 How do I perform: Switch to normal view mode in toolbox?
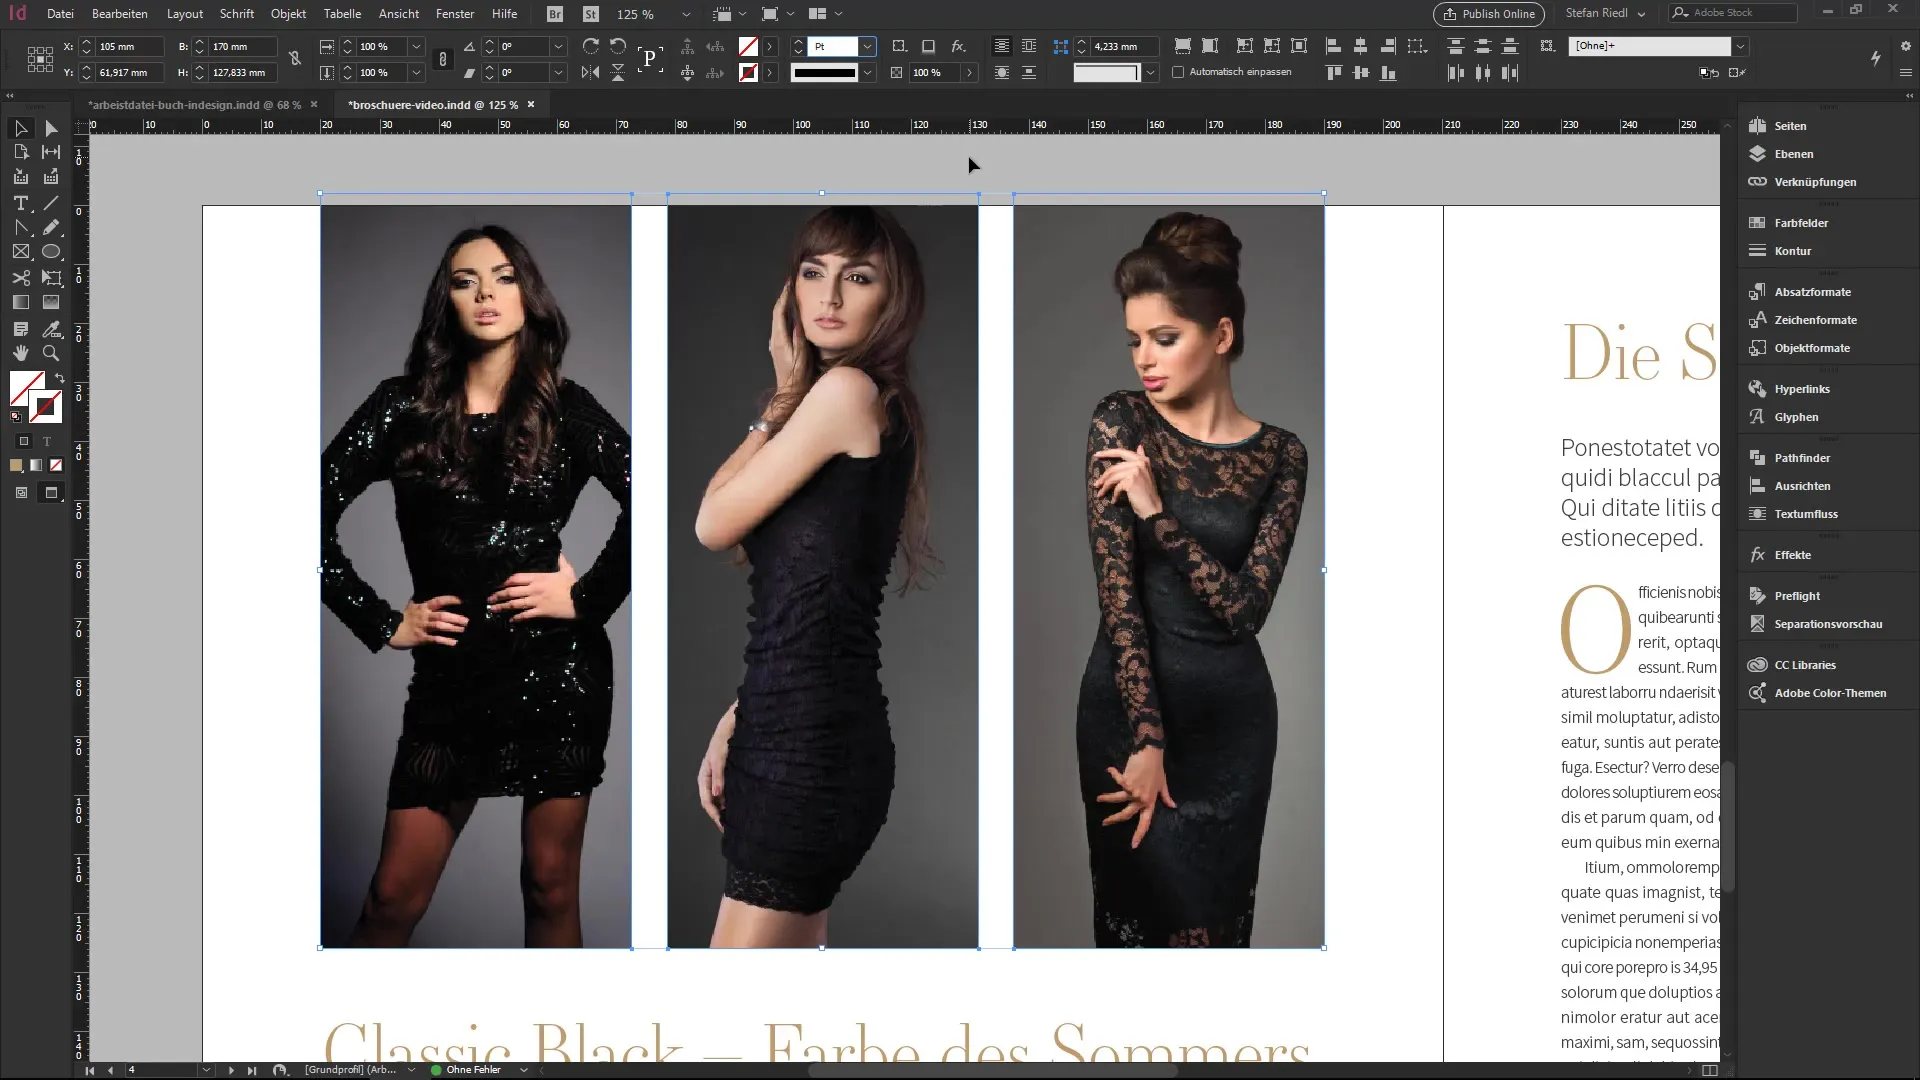(x=21, y=492)
